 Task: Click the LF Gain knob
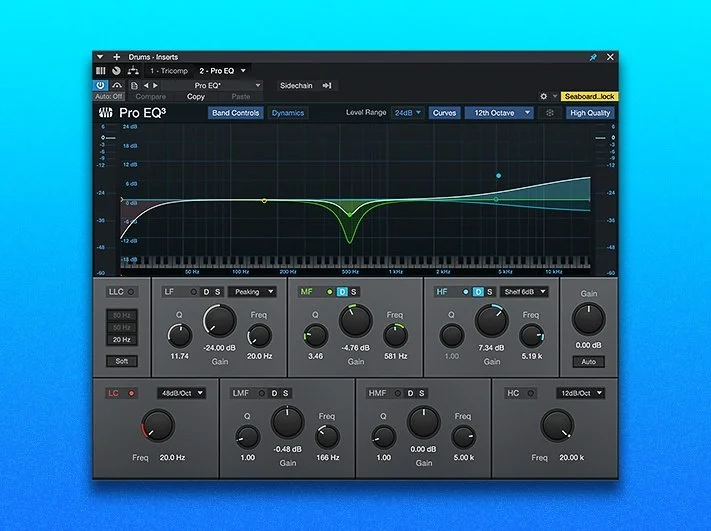coord(220,320)
